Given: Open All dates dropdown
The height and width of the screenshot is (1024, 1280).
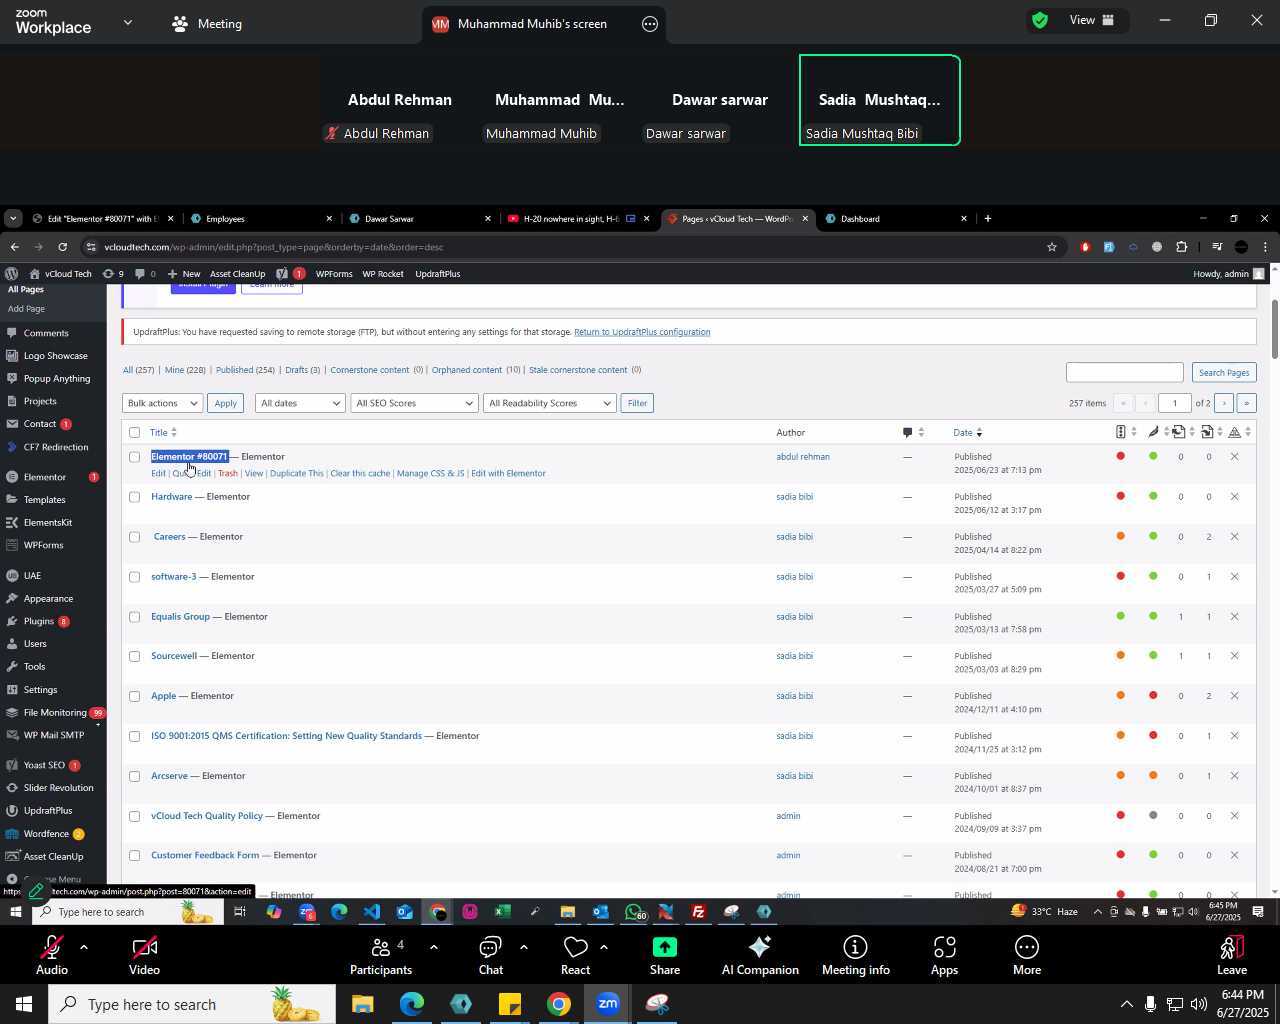Looking at the screenshot, I should click(x=300, y=403).
